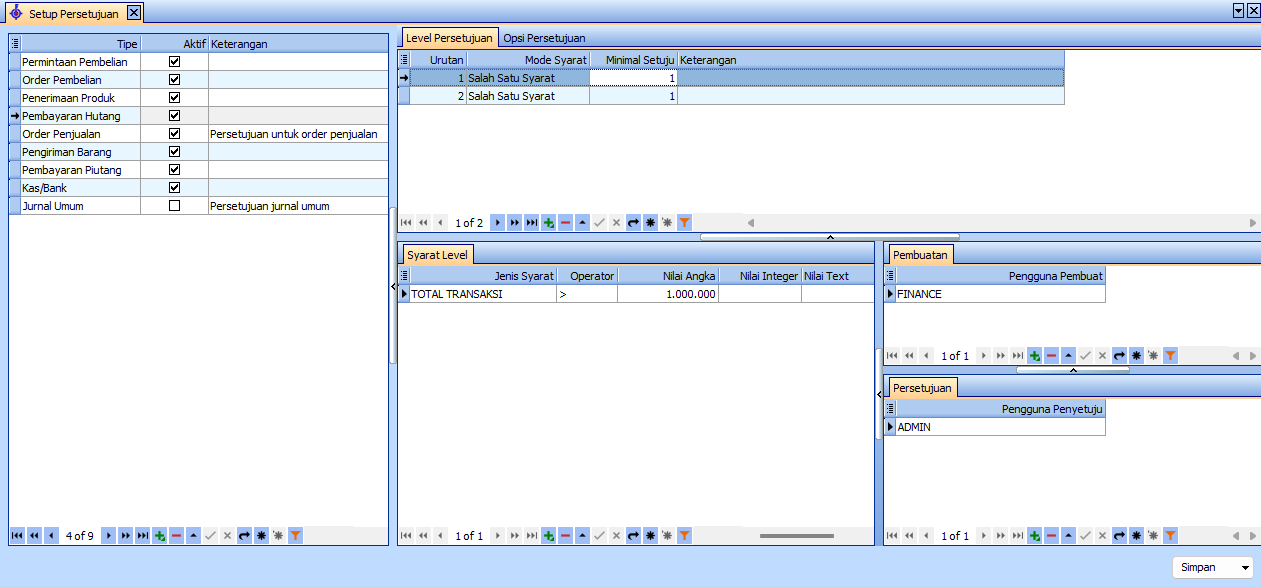1261x587 pixels.
Task: Collapse Level Persetujuan panel via splitter chevron
Action: coord(830,237)
